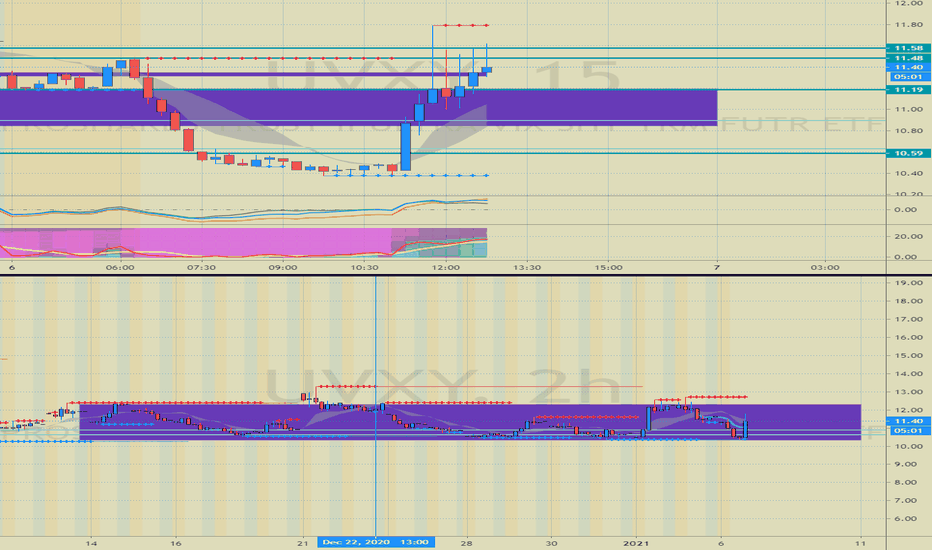Viewport: 932px width, 550px height.
Task: Click the 15:00 time axis label
Action: [609, 268]
